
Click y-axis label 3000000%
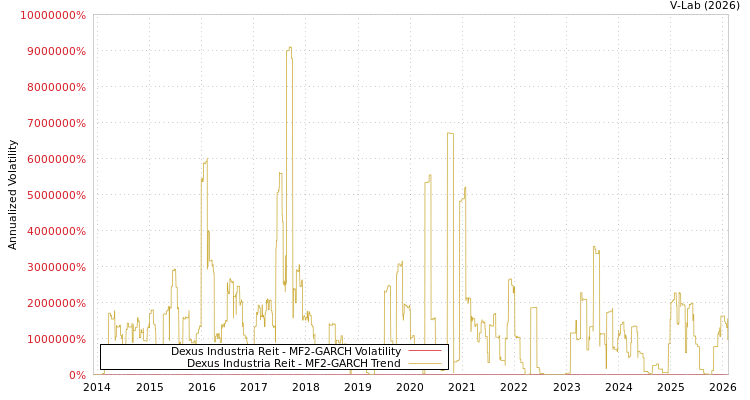(x=56, y=267)
